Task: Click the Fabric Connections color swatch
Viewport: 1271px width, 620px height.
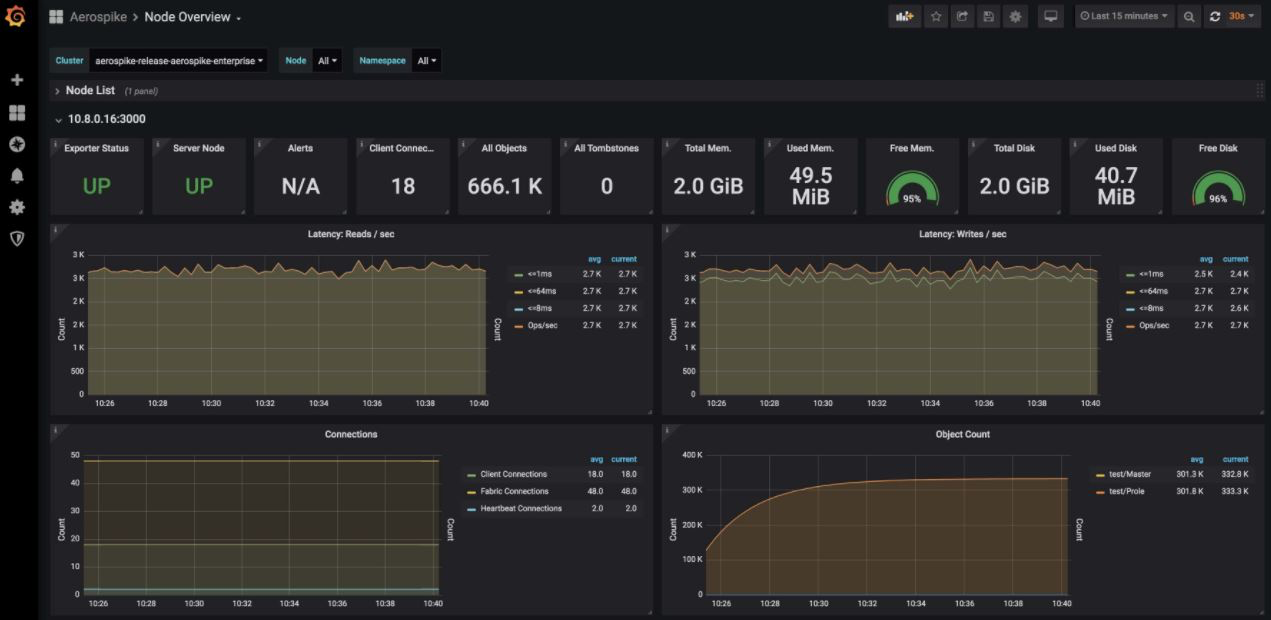Action: (471, 491)
